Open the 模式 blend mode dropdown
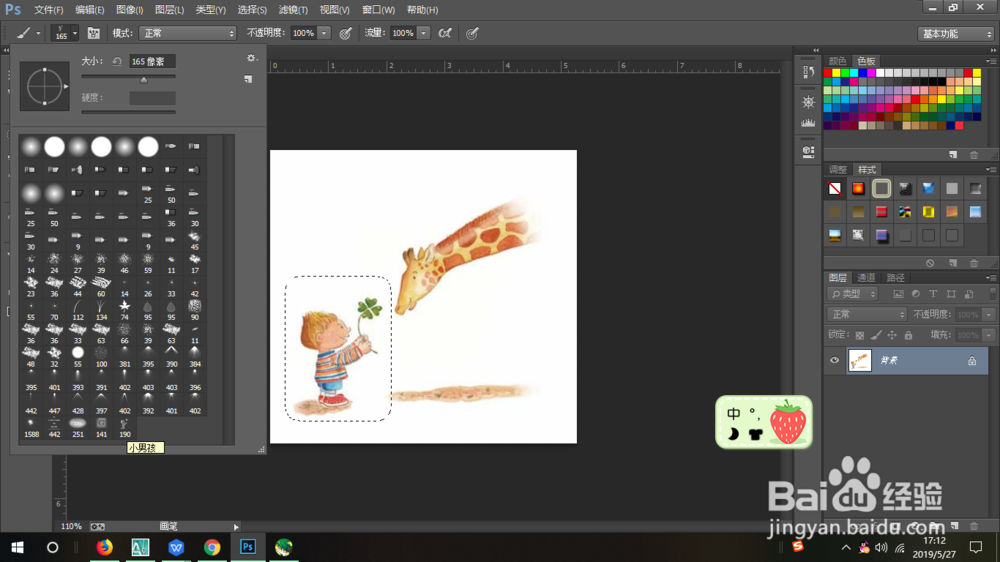1000x562 pixels. coord(188,33)
